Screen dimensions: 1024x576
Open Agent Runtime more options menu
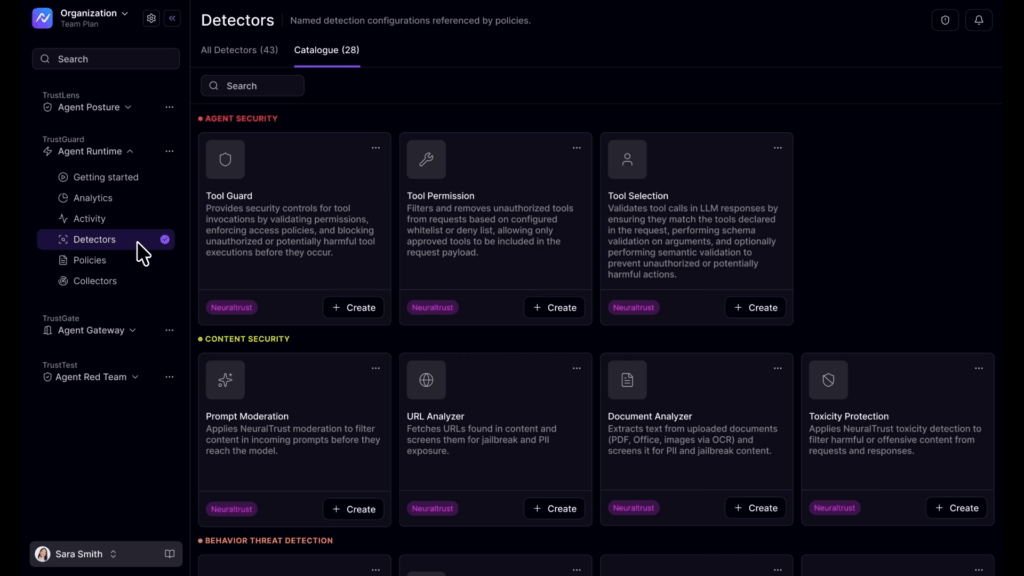169,152
